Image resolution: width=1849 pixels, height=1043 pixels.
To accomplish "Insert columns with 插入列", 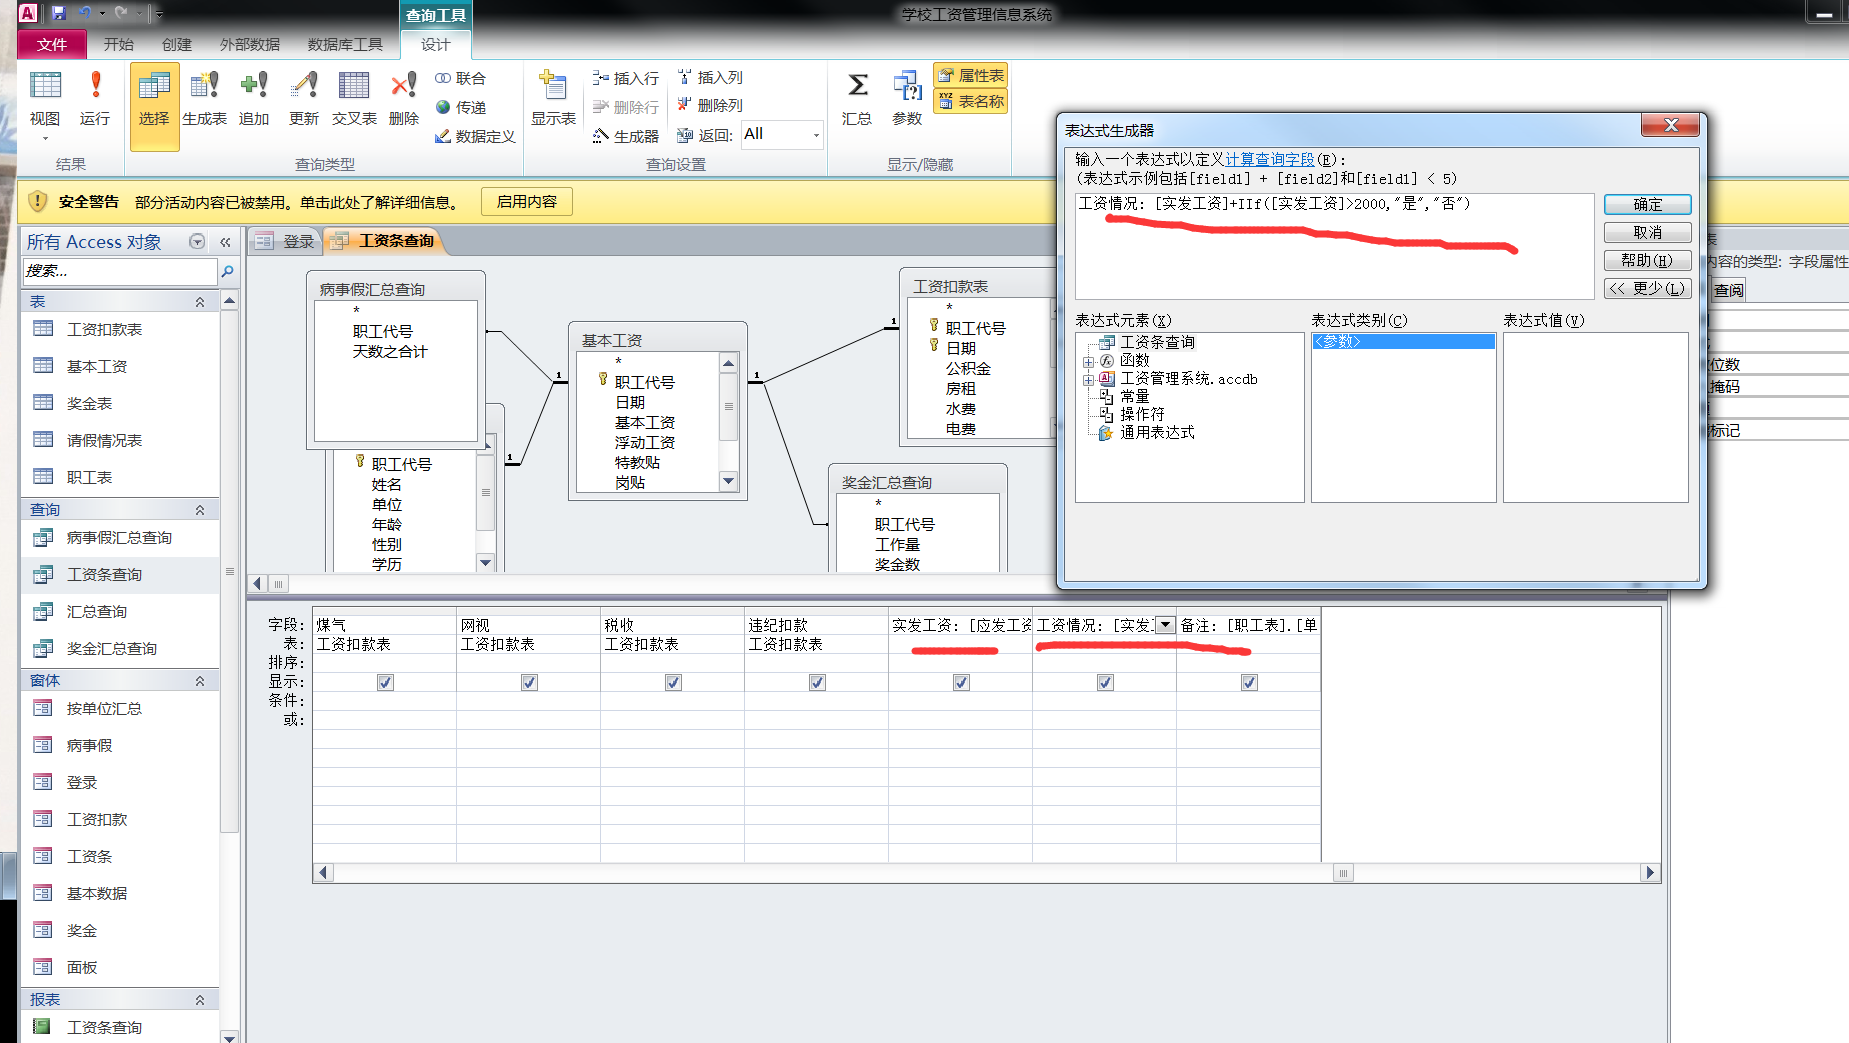I will coord(709,77).
